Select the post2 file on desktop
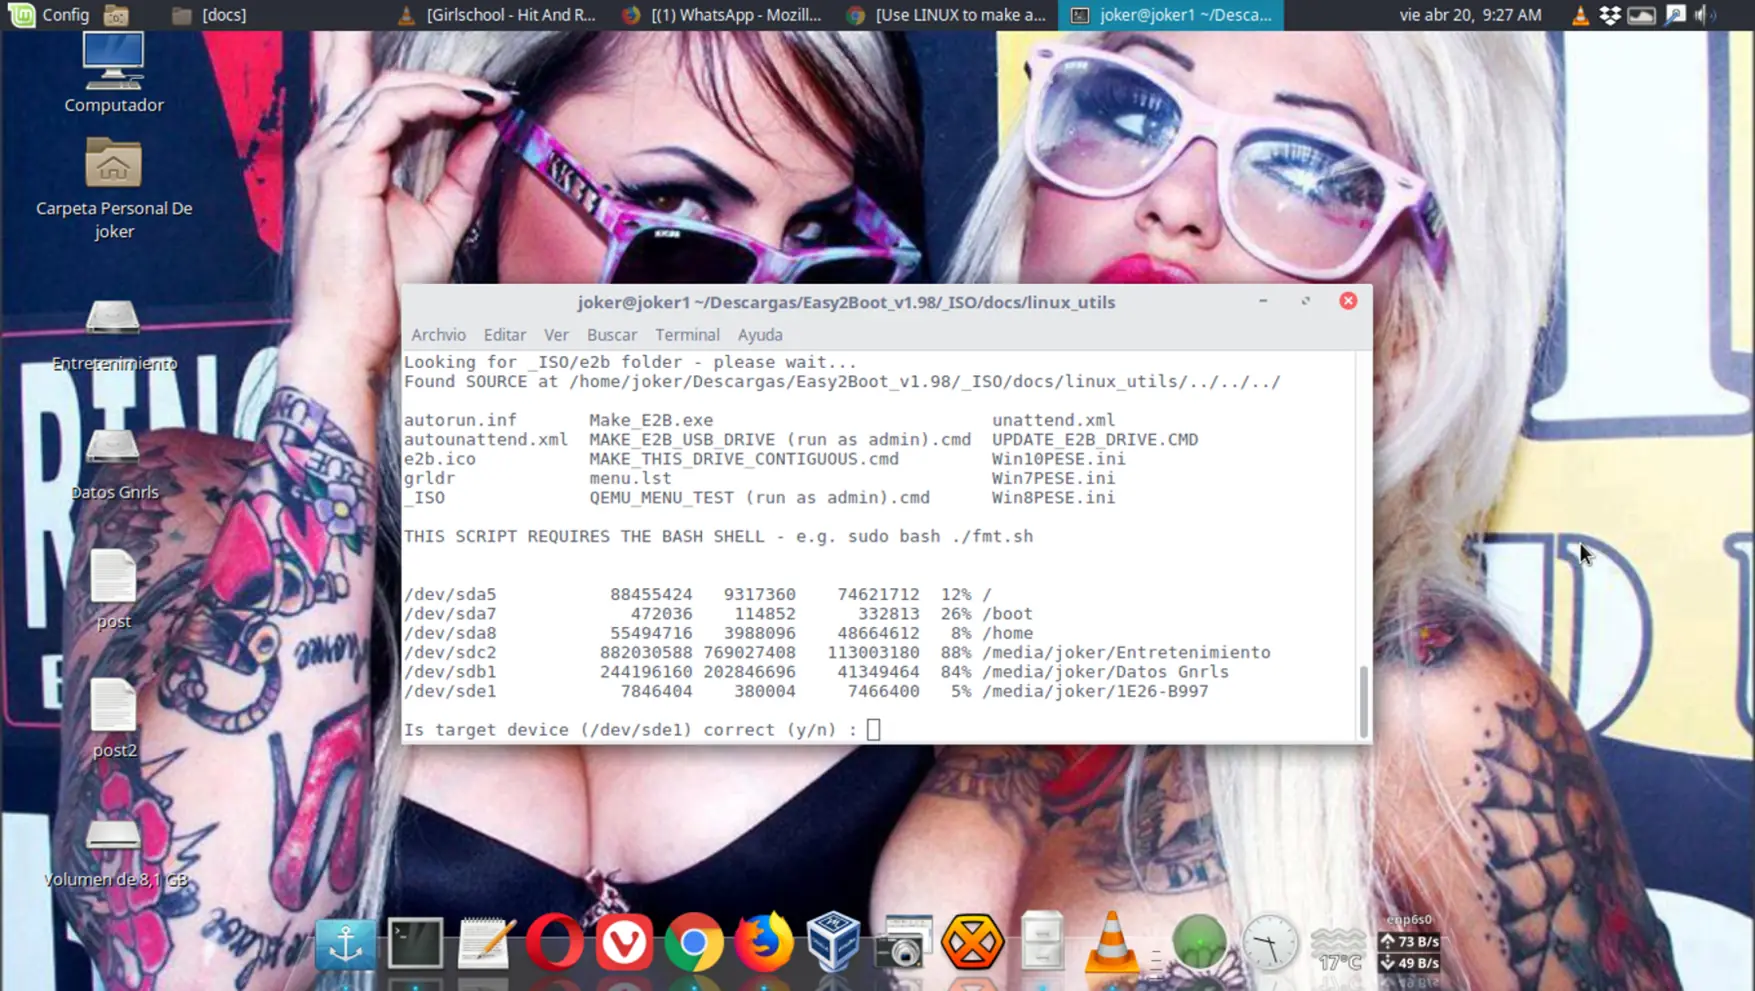Viewport: 1755px width, 991px height. click(x=113, y=718)
